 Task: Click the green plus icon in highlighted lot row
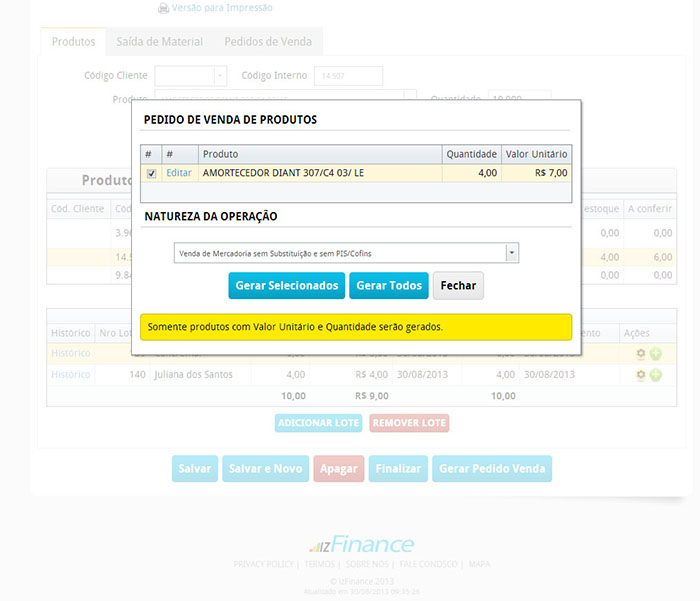[x=656, y=354]
